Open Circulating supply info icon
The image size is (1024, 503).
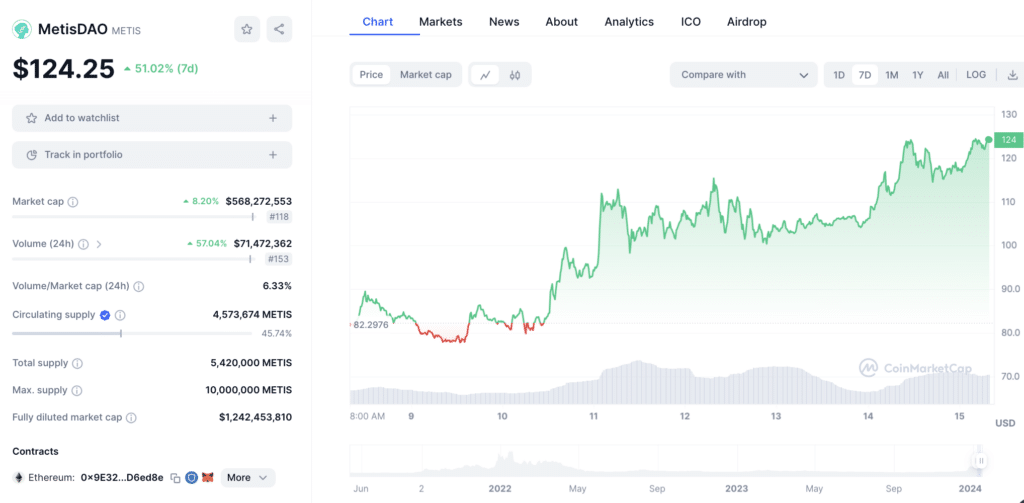coord(120,315)
